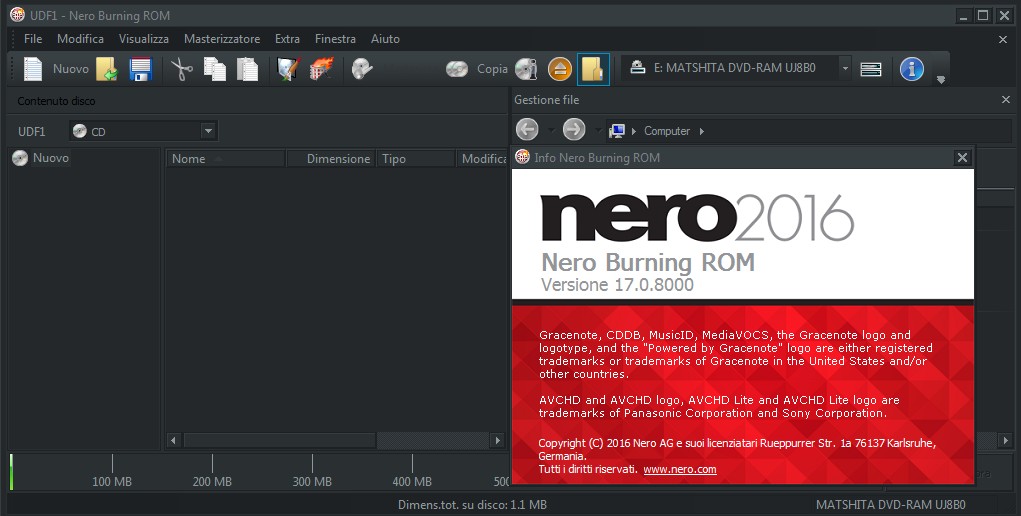Click the file list right scroll arrow
The height and width of the screenshot is (516, 1021).
[497, 440]
